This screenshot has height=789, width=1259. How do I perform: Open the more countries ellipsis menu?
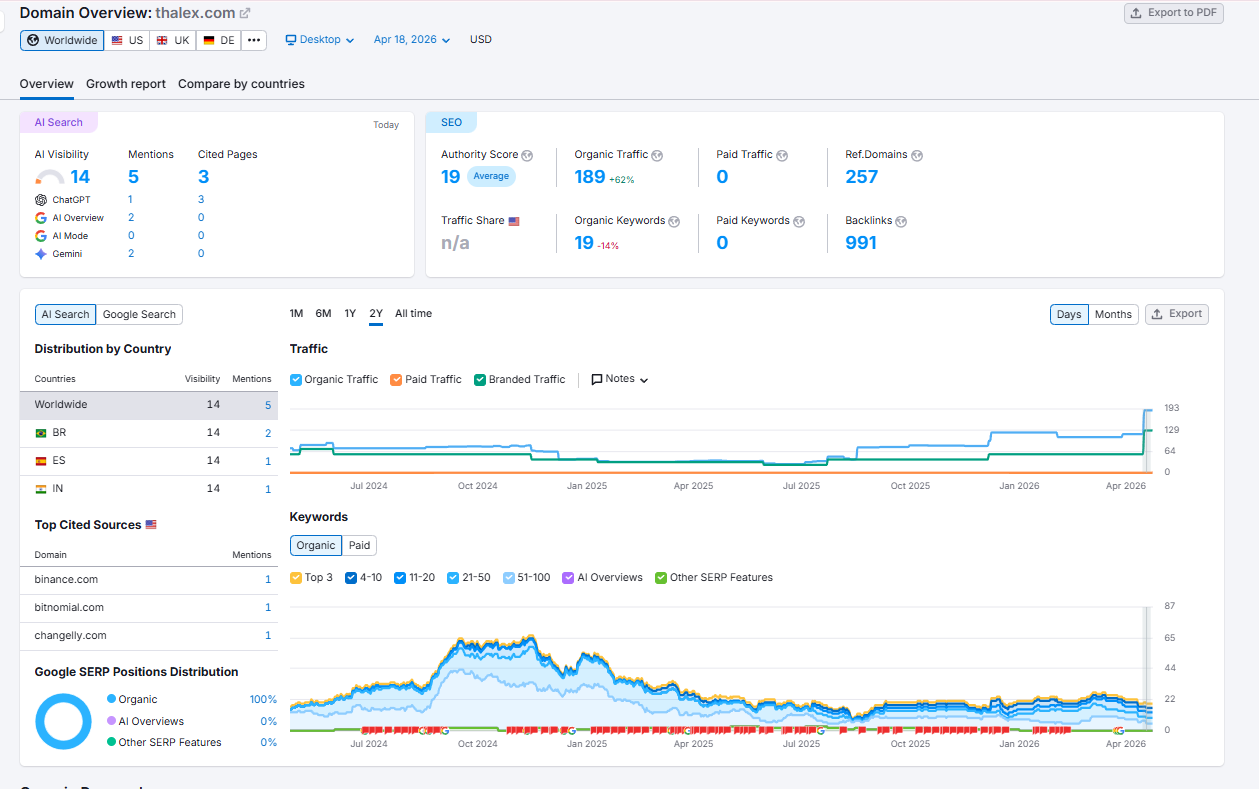(254, 41)
